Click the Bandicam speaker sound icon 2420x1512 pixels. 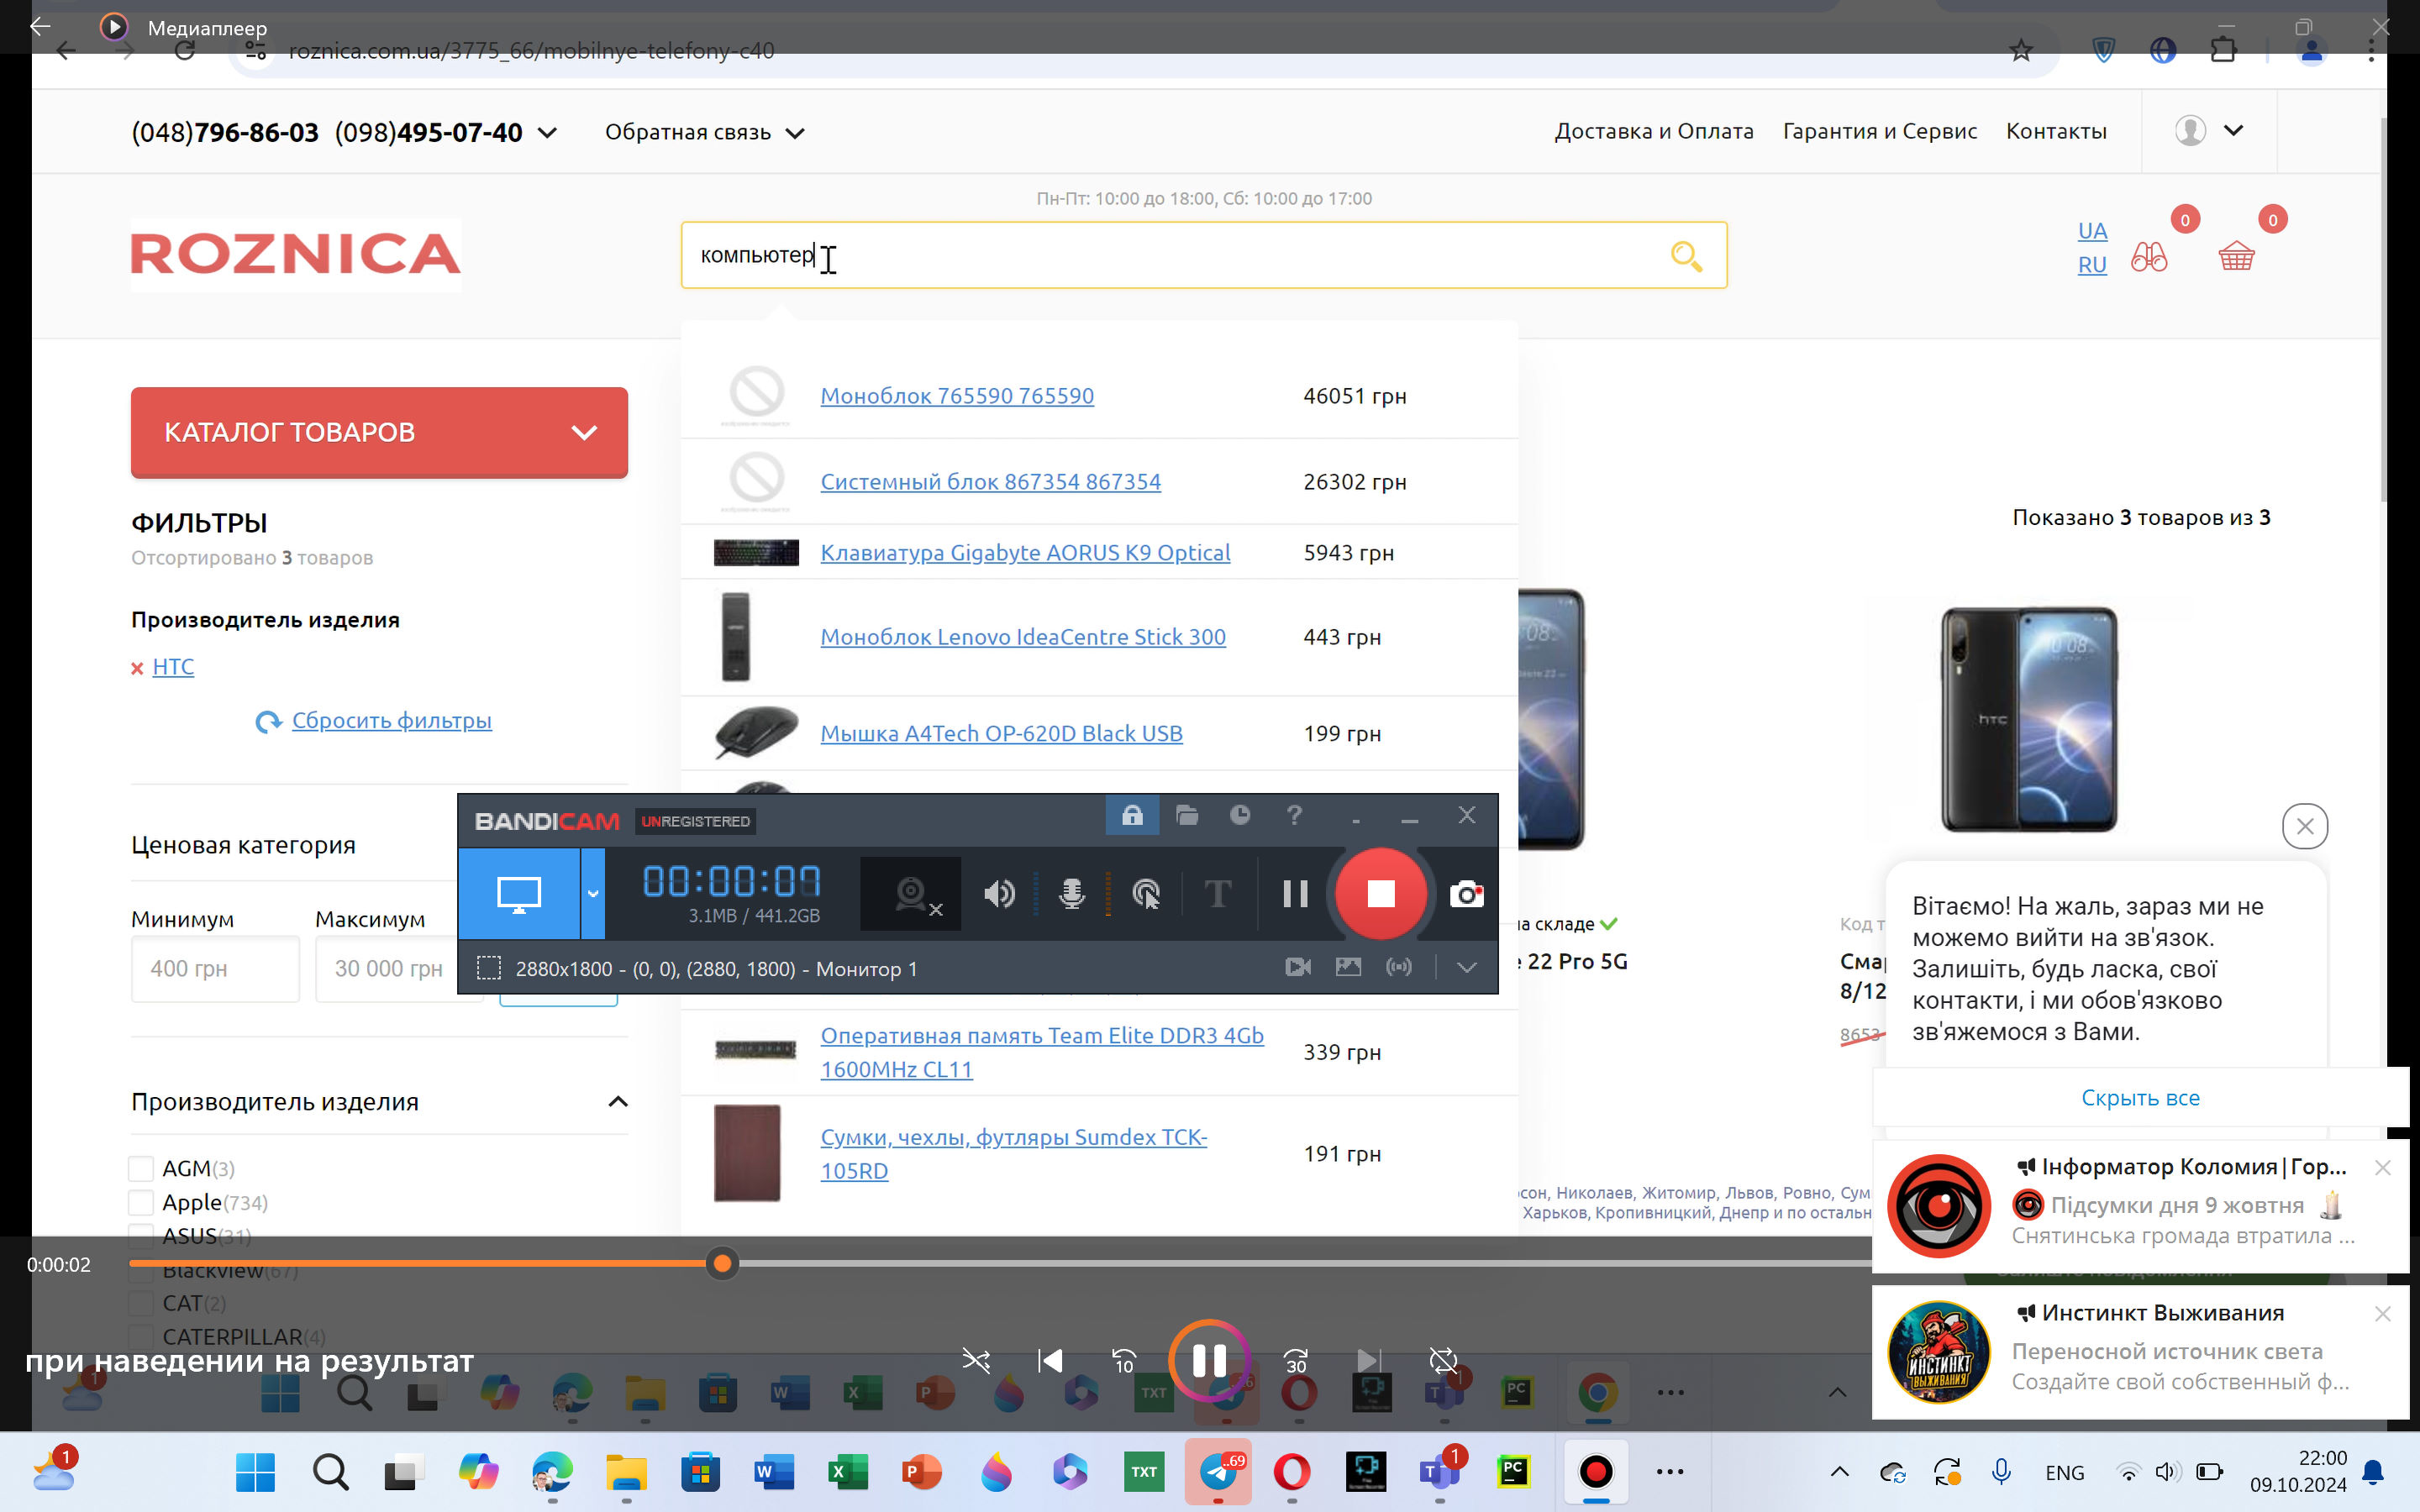click(998, 893)
